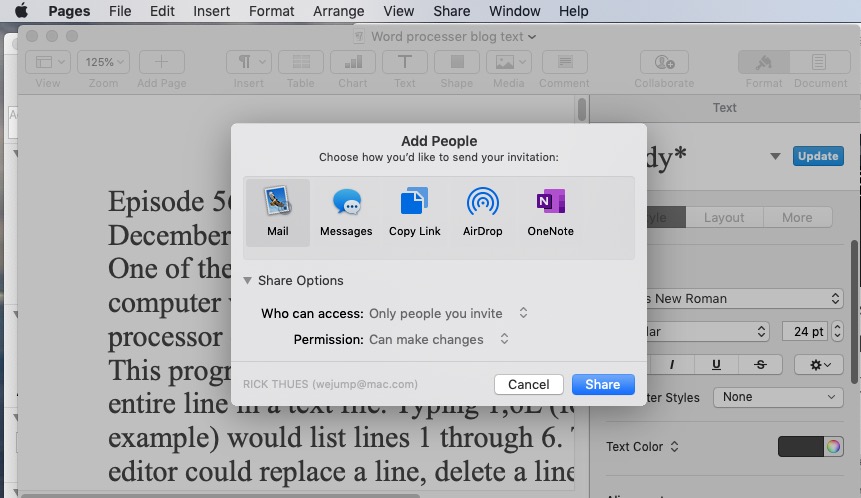861x498 pixels.
Task: Show the Document inspector icon
Action: (819, 62)
